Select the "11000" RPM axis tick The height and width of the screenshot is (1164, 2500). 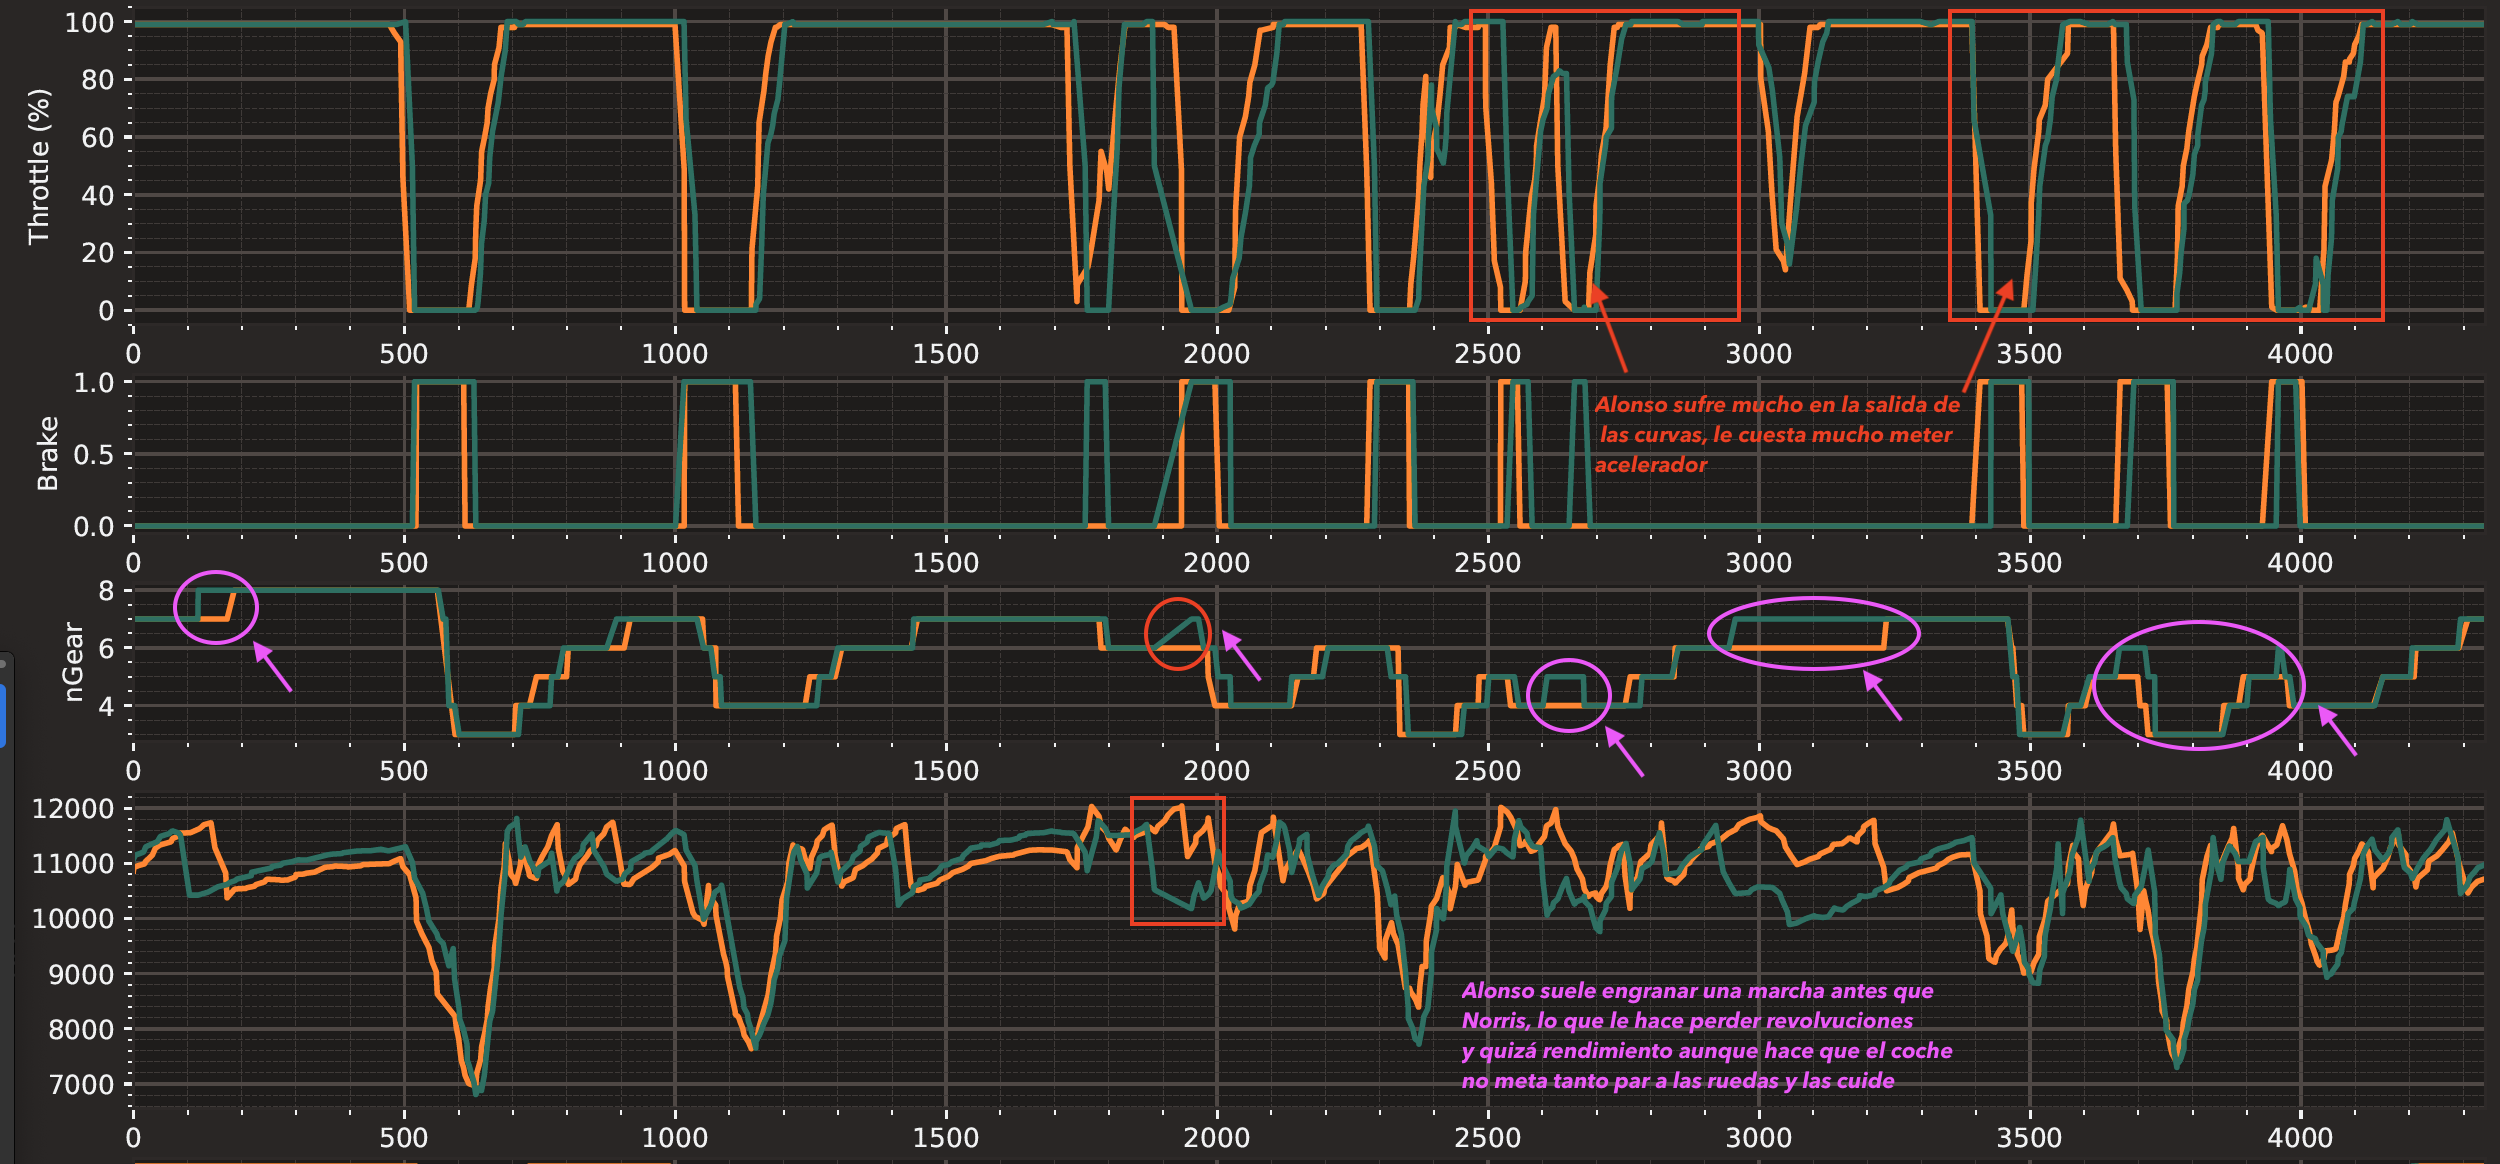click(73, 864)
